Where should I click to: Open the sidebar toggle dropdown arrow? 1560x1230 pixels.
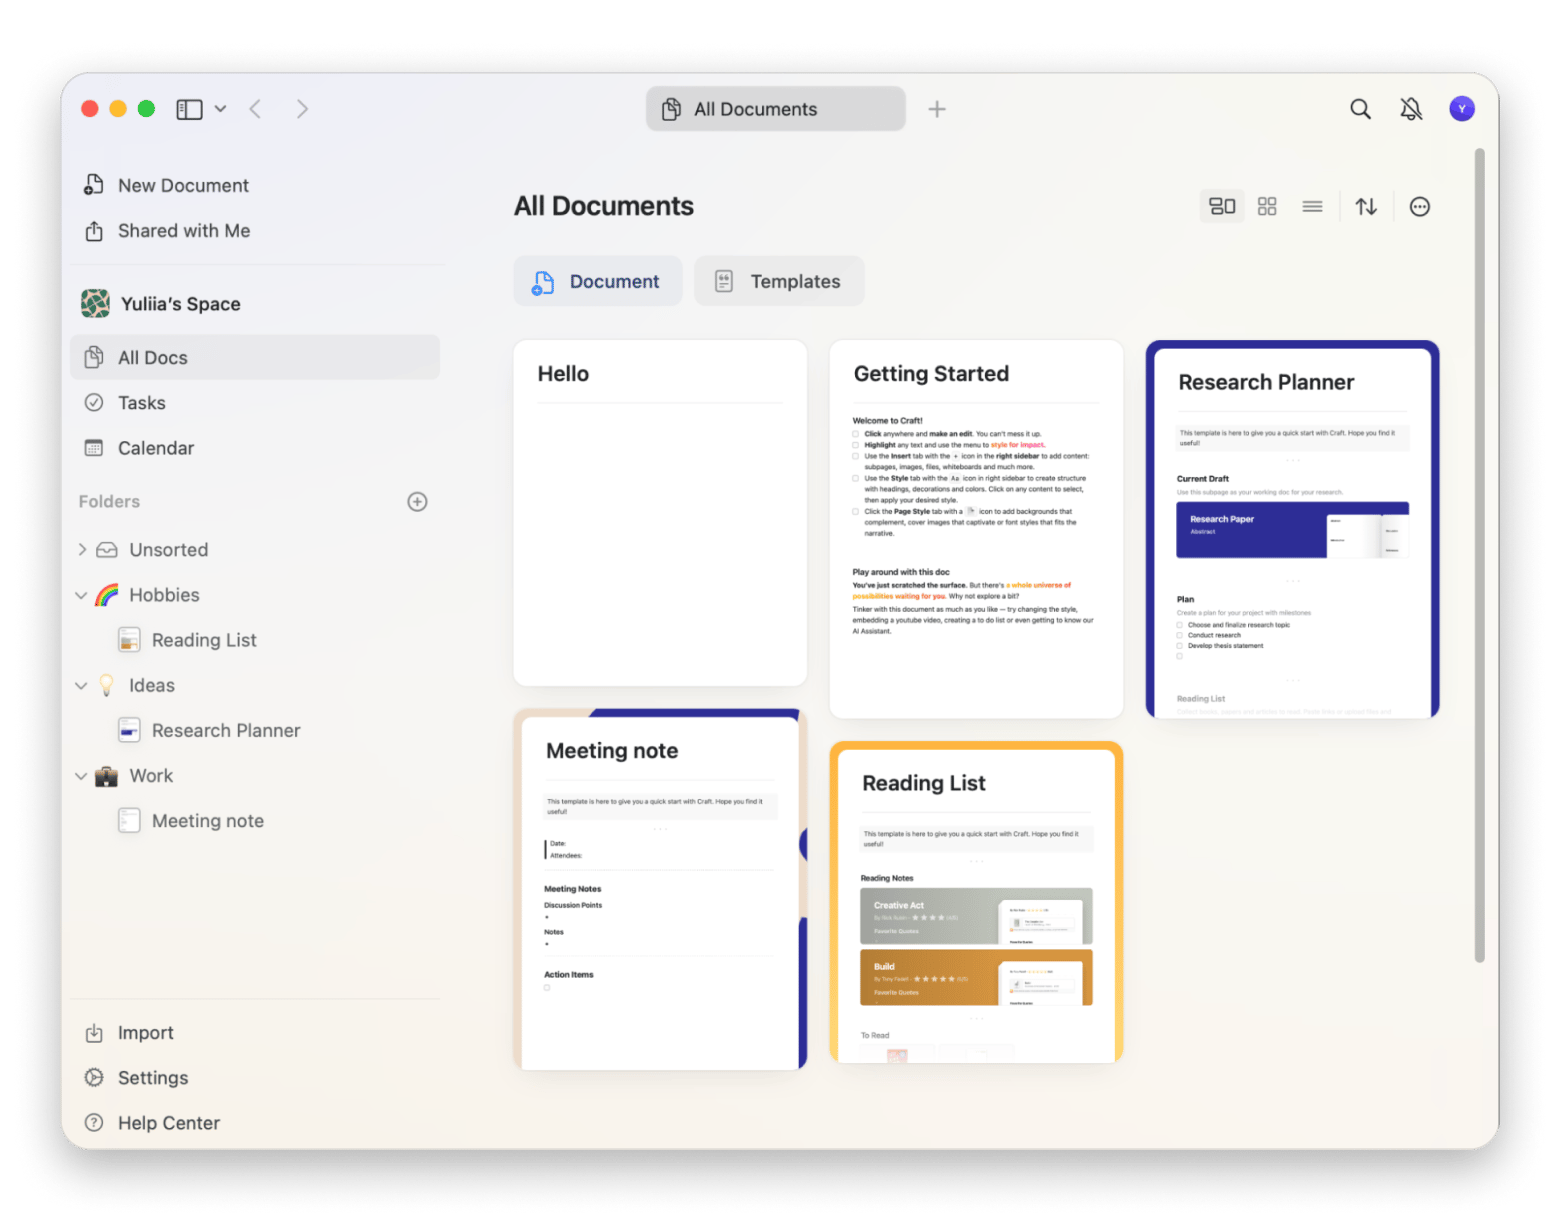point(220,109)
